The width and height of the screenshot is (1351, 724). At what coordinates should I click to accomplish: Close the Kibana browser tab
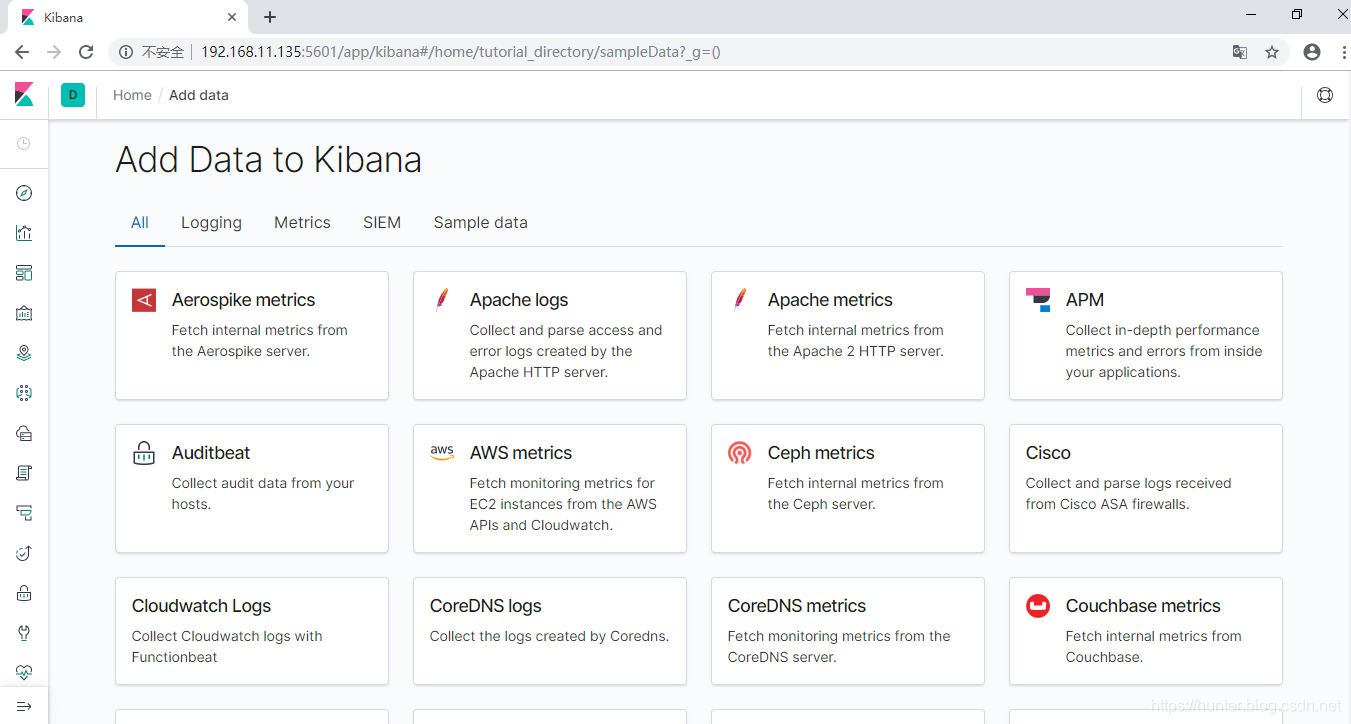(232, 17)
